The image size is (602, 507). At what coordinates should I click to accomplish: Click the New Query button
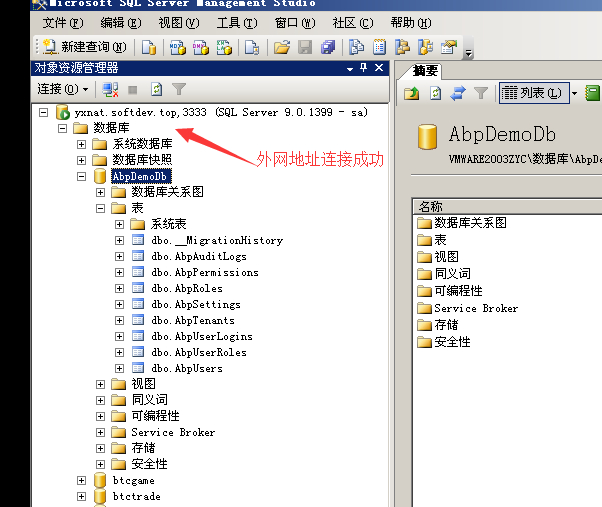[84, 47]
